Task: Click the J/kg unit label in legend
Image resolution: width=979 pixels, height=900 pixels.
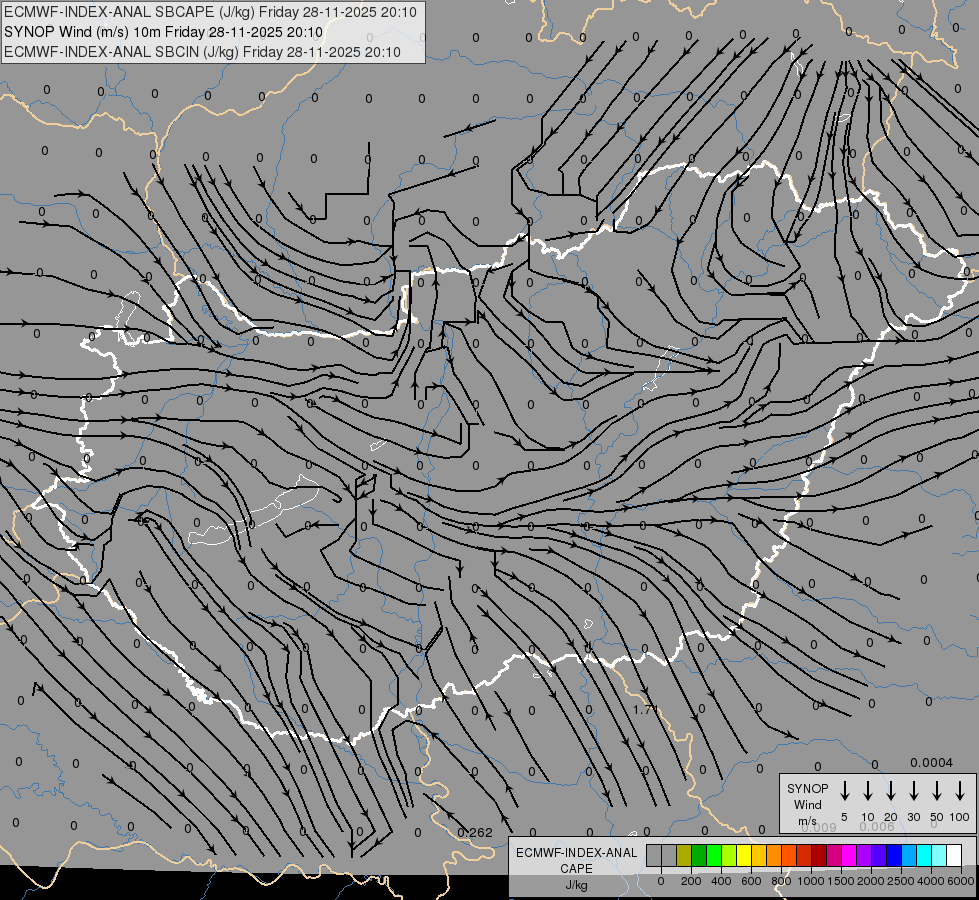Action: pos(576,885)
